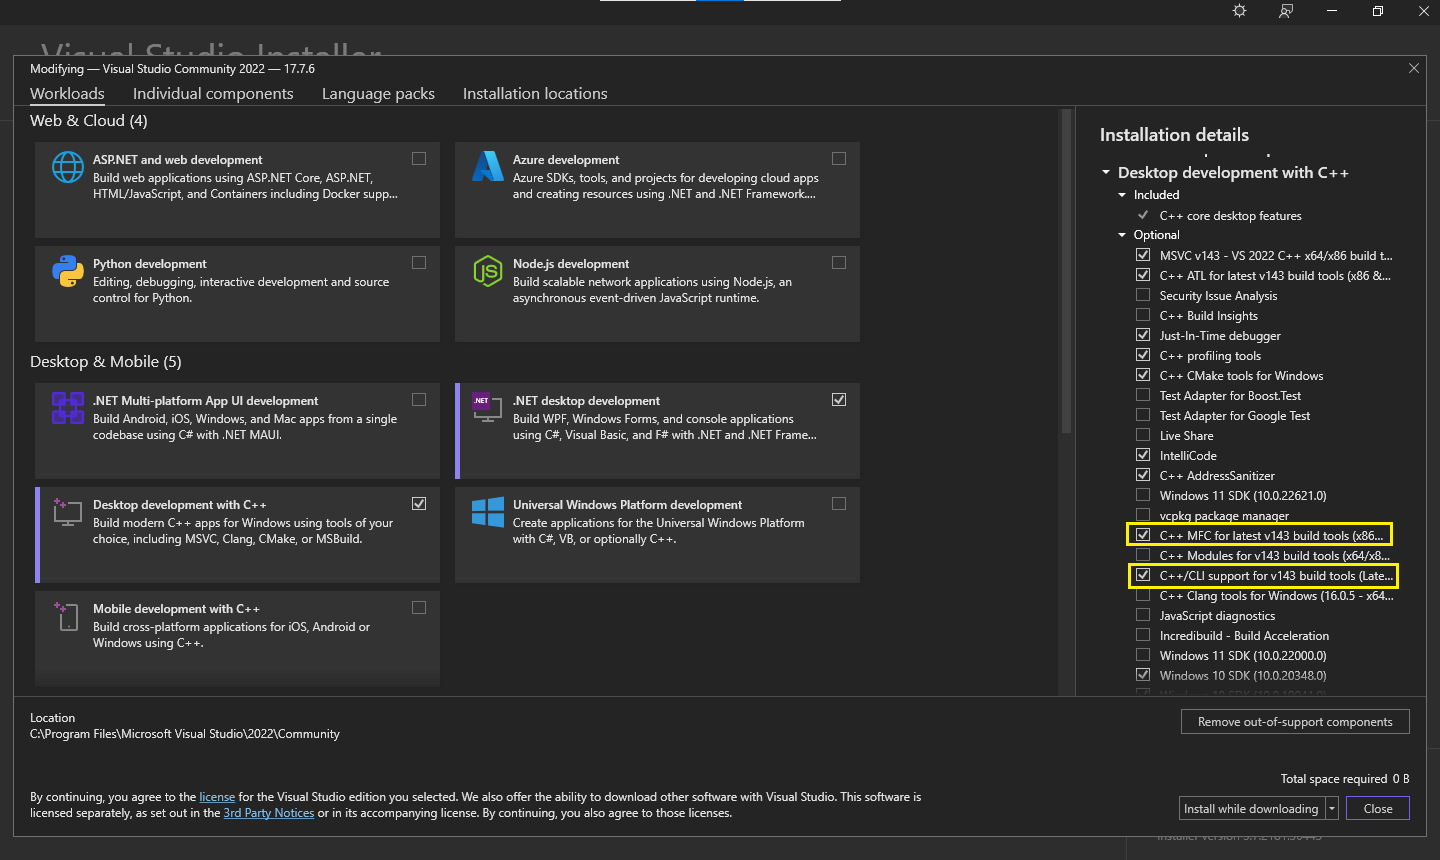Click the .NET desktop development icon

(488, 408)
